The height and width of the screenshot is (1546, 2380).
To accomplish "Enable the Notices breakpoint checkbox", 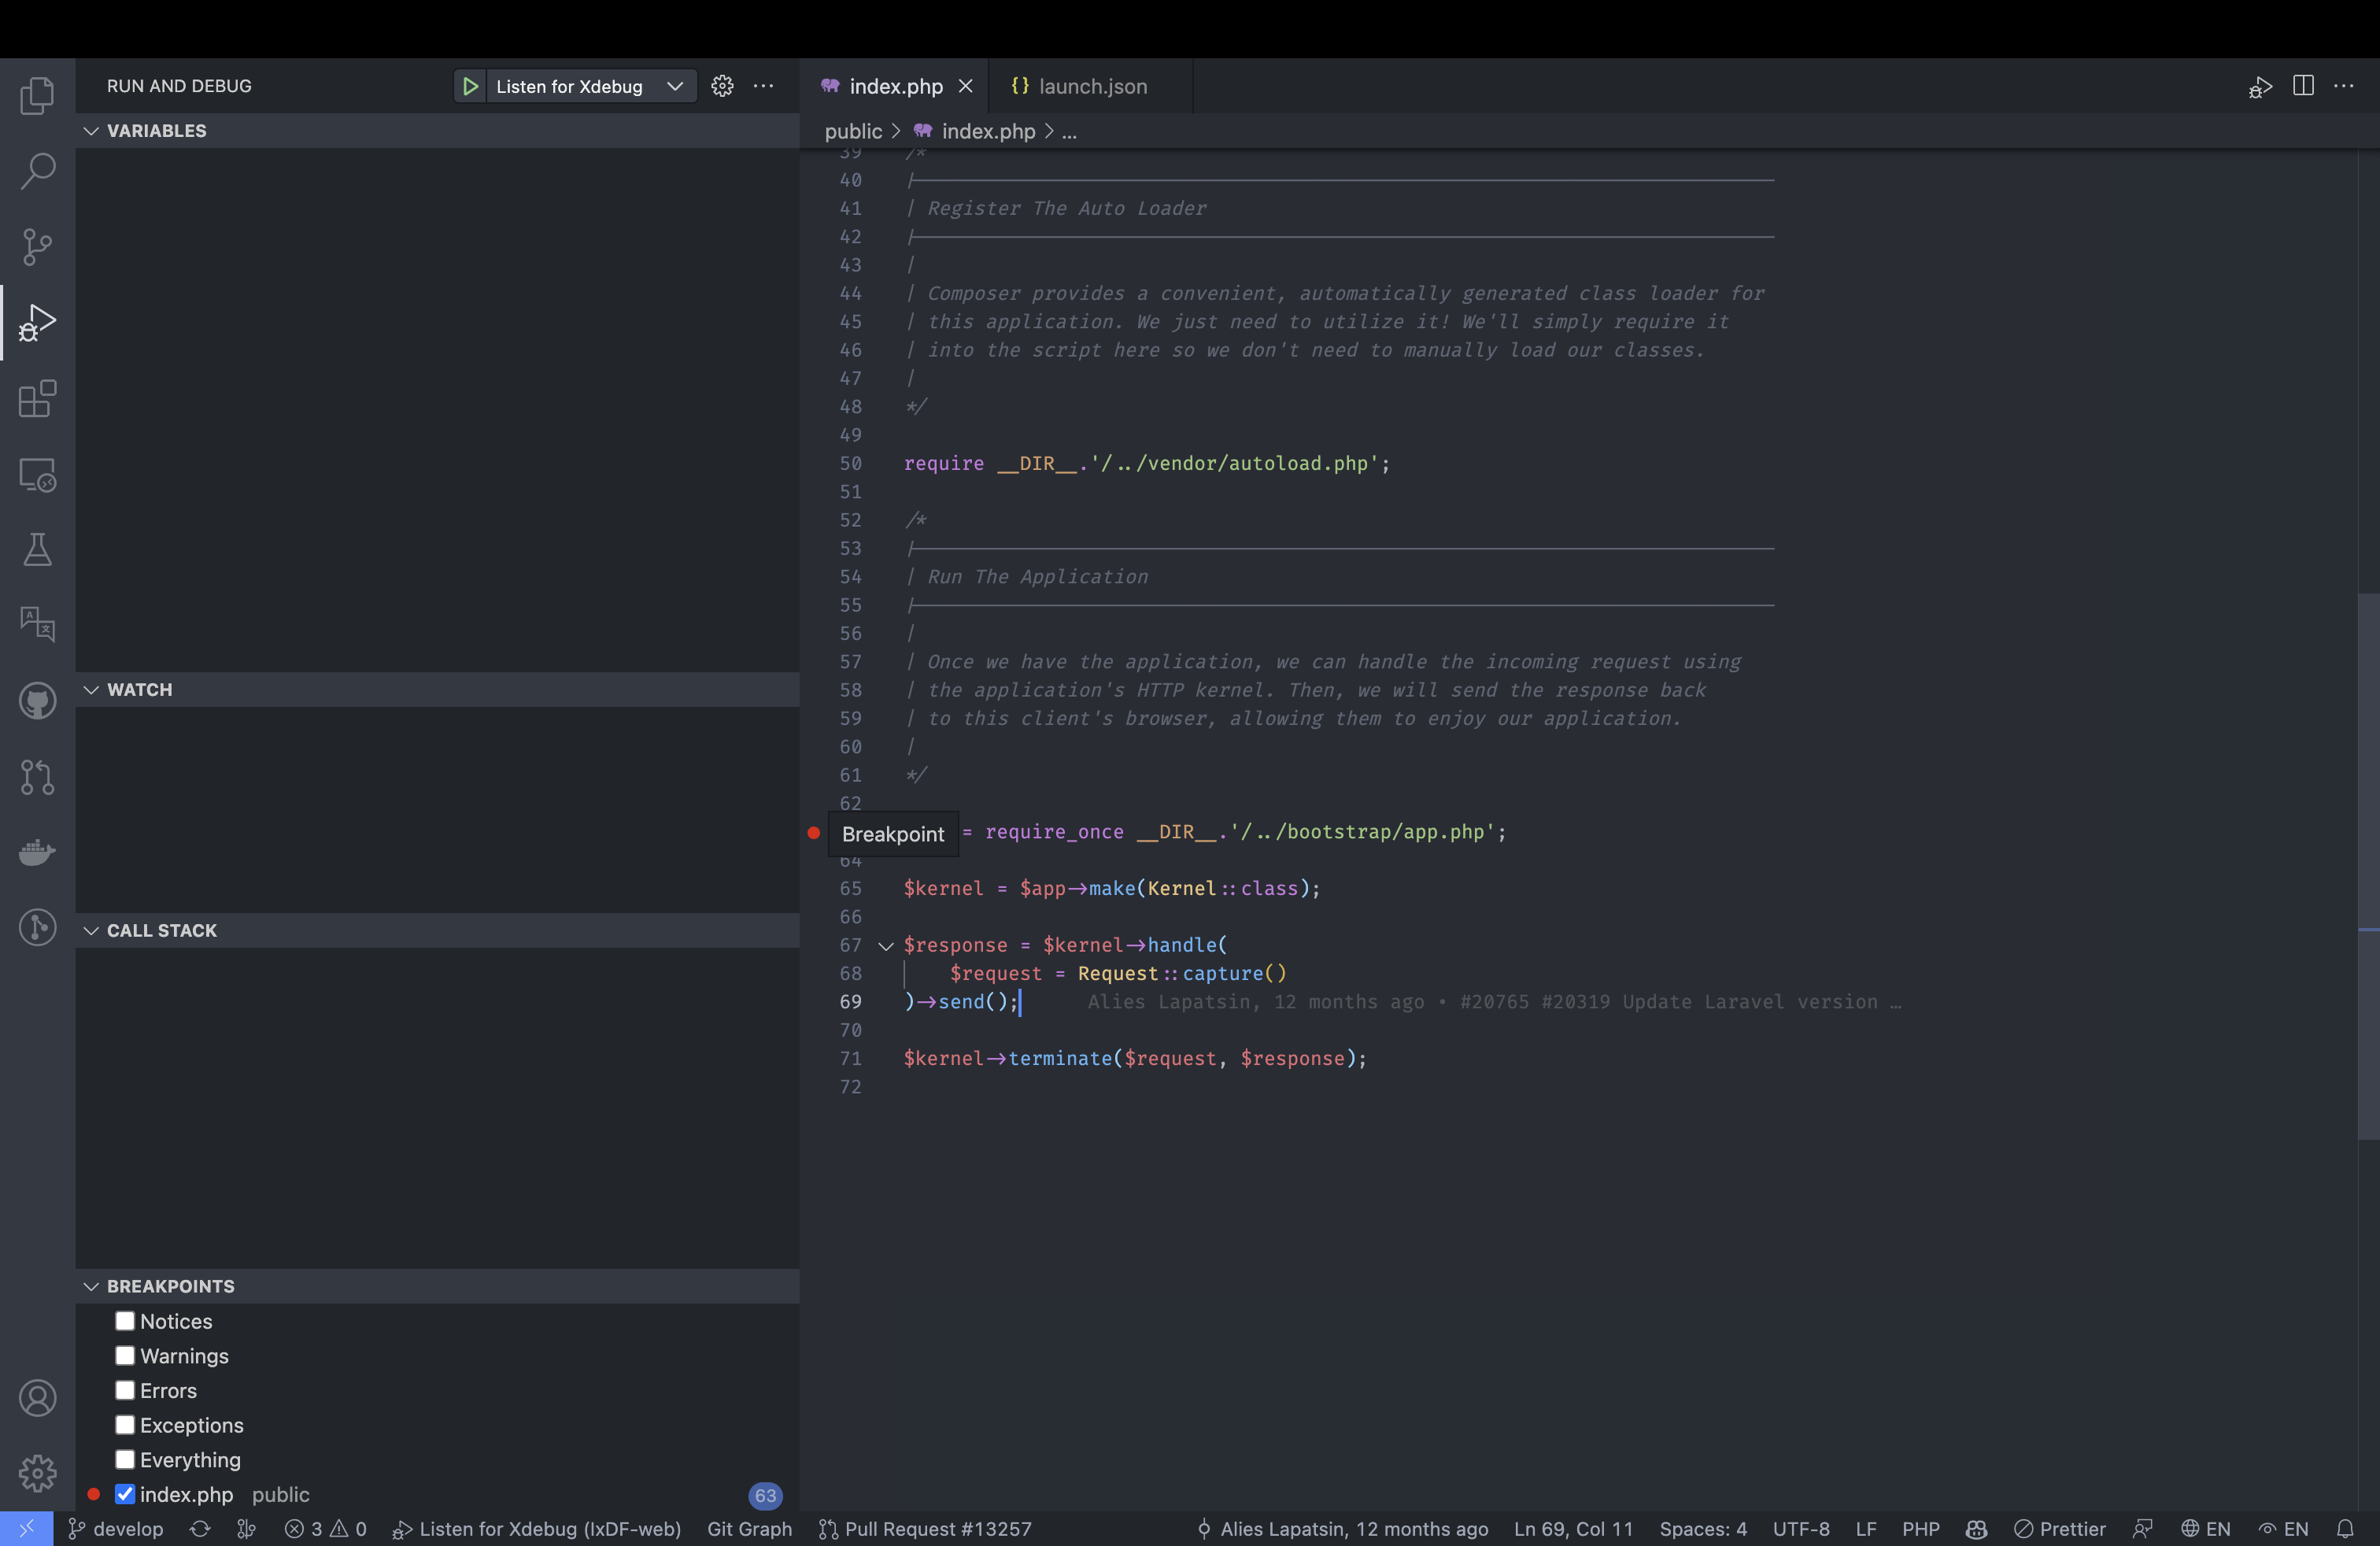I will point(124,1320).
